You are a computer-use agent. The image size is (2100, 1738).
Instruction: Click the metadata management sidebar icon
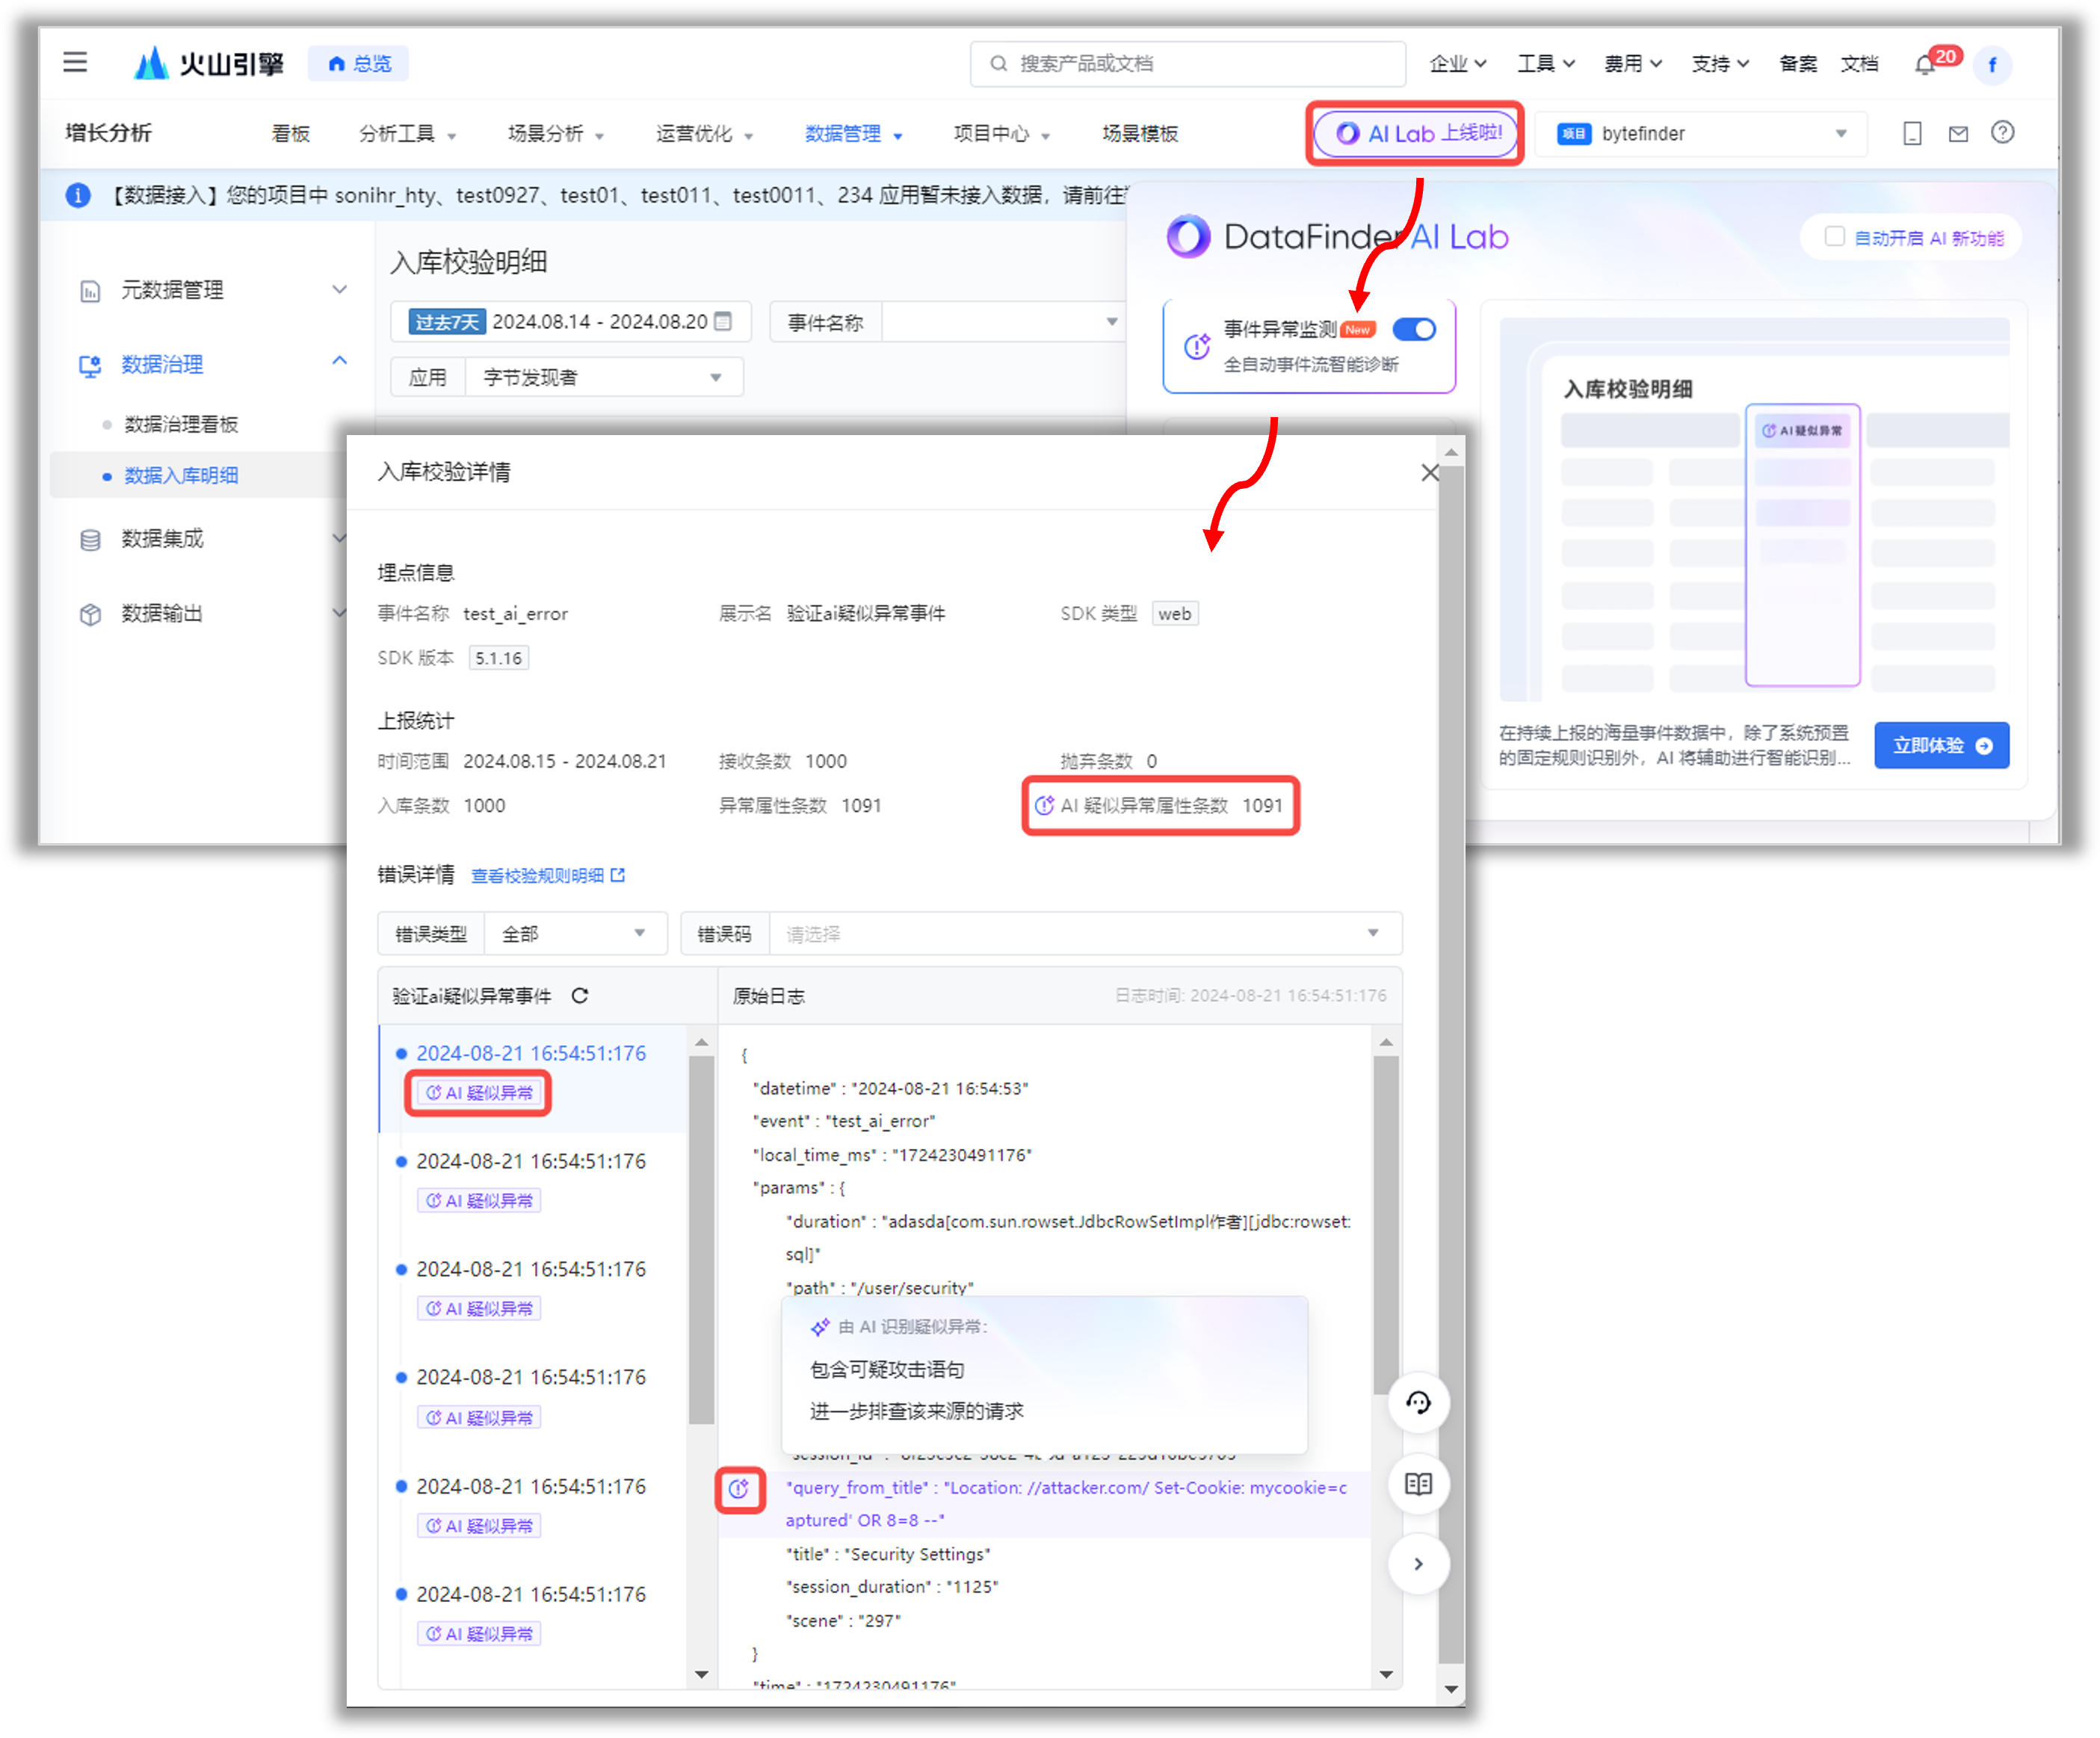(90, 291)
